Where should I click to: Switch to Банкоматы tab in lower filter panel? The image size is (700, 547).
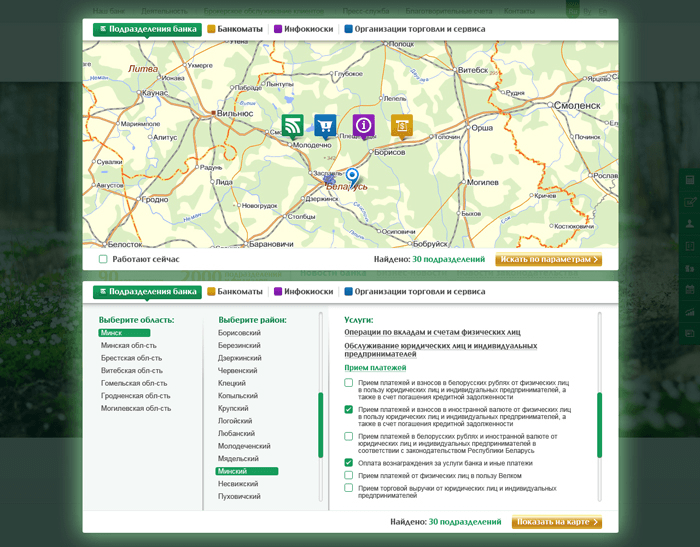click(x=235, y=292)
